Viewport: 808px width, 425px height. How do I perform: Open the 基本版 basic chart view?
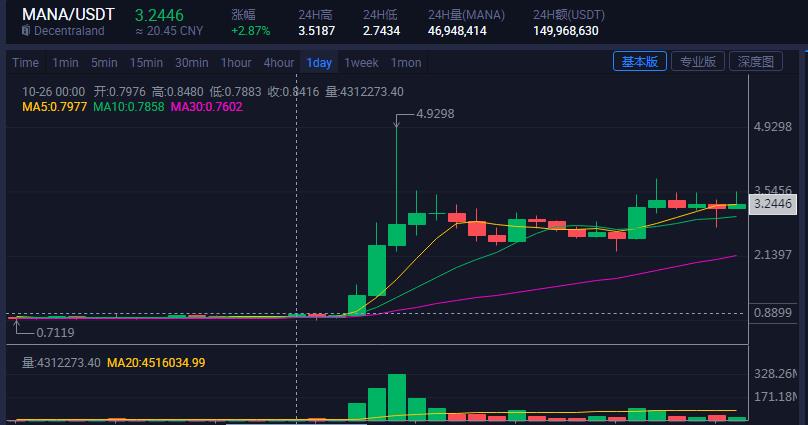[639, 62]
